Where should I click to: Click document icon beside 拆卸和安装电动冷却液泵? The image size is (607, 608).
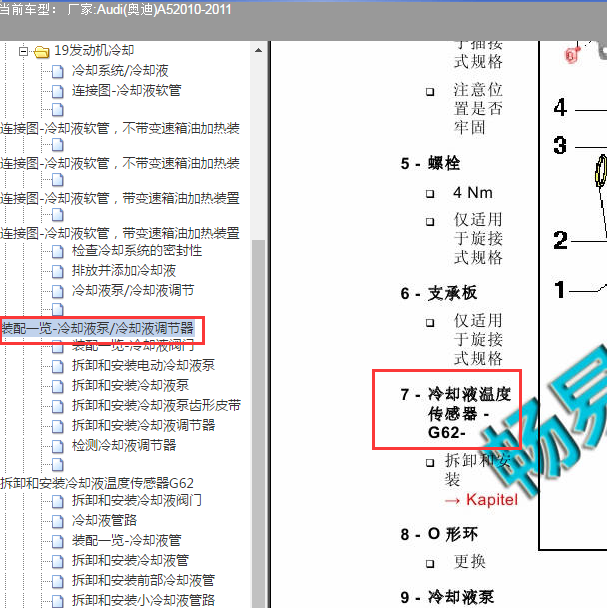coord(58,366)
